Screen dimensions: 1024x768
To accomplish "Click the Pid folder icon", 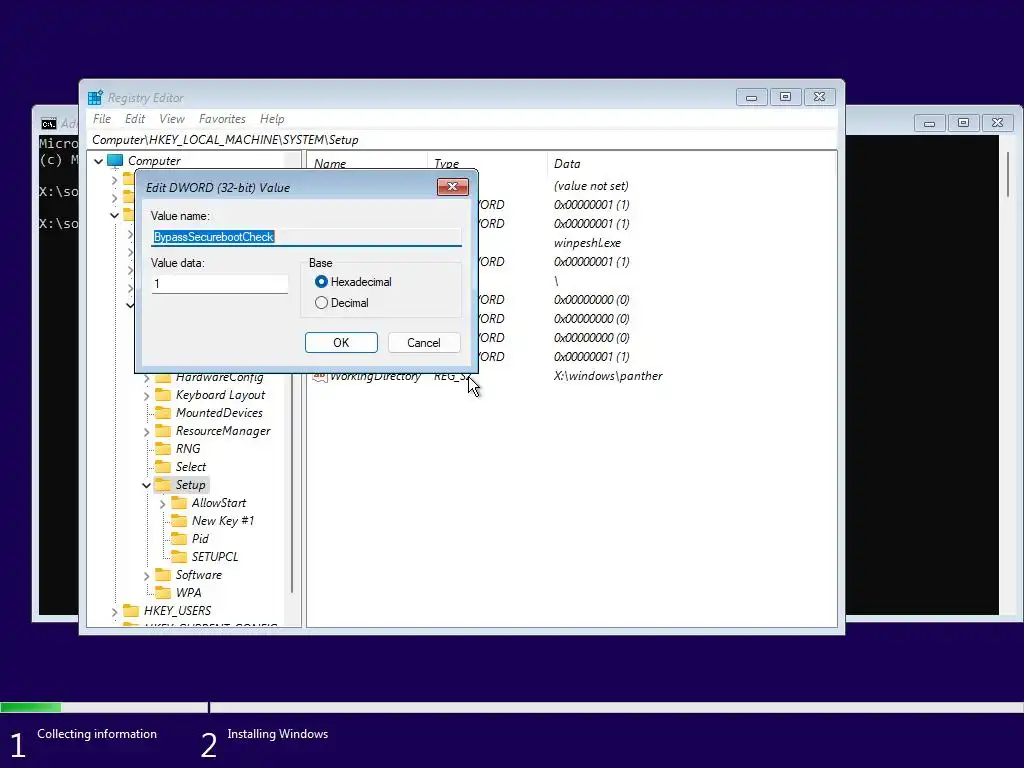I will 178,539.
